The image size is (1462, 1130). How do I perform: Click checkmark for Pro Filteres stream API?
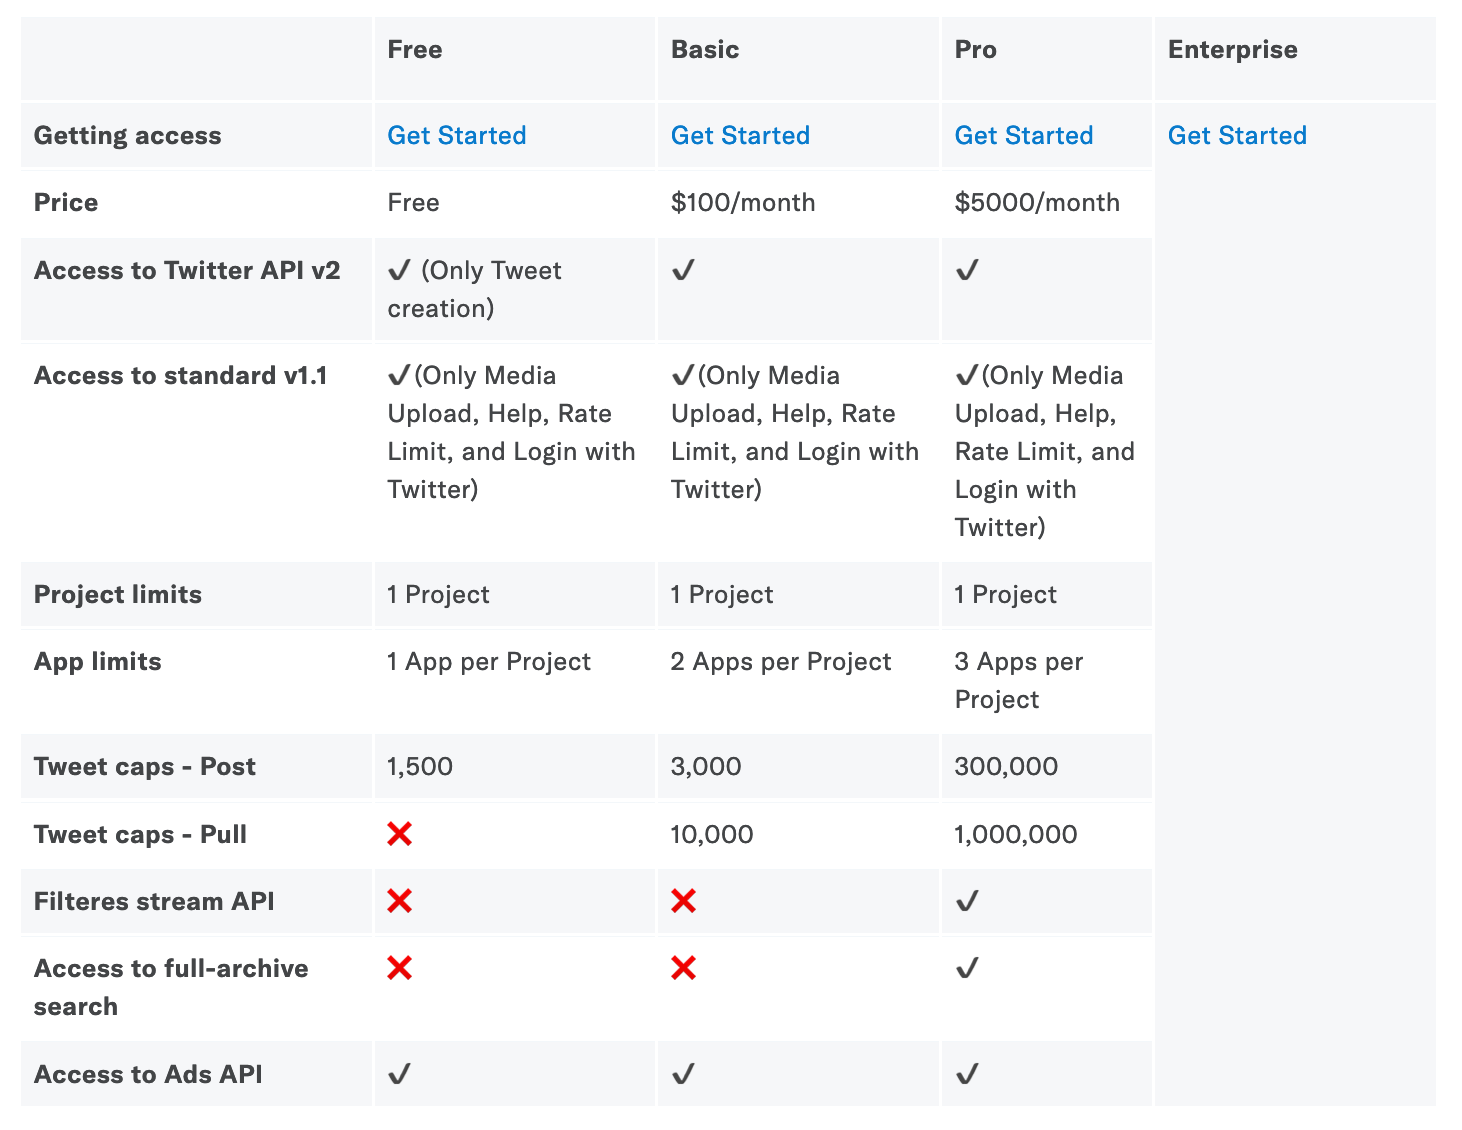click(x=967, y=901)
